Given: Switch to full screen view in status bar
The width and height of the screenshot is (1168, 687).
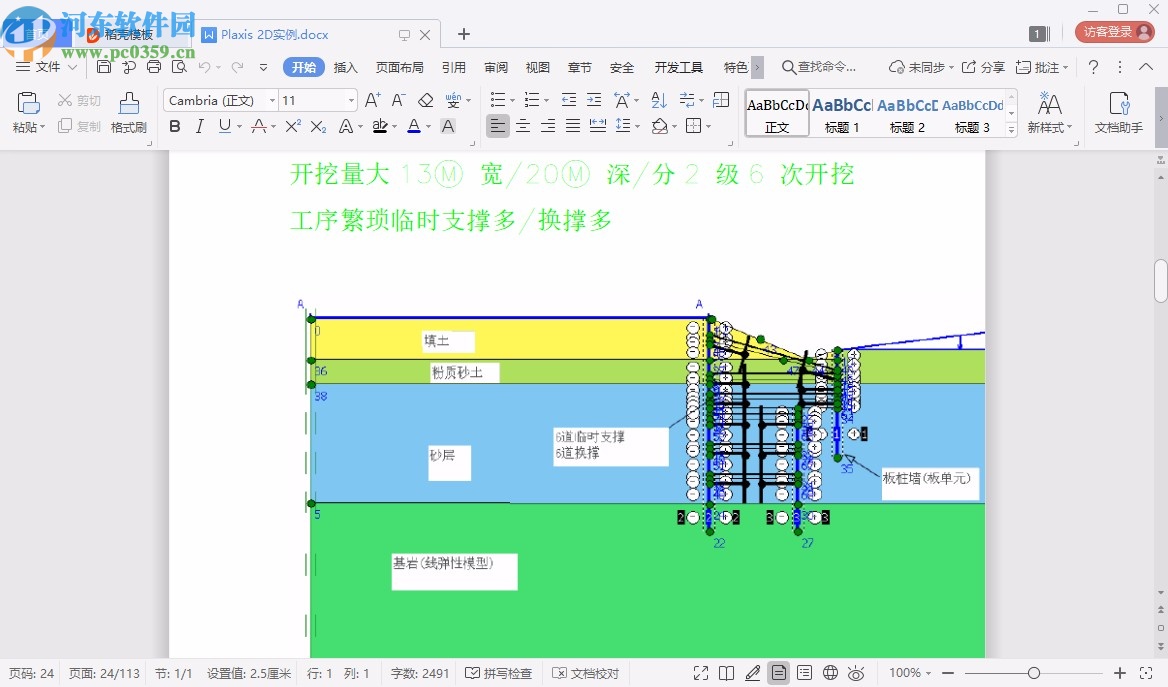Looking at the screenshot, I should [700, 673].
